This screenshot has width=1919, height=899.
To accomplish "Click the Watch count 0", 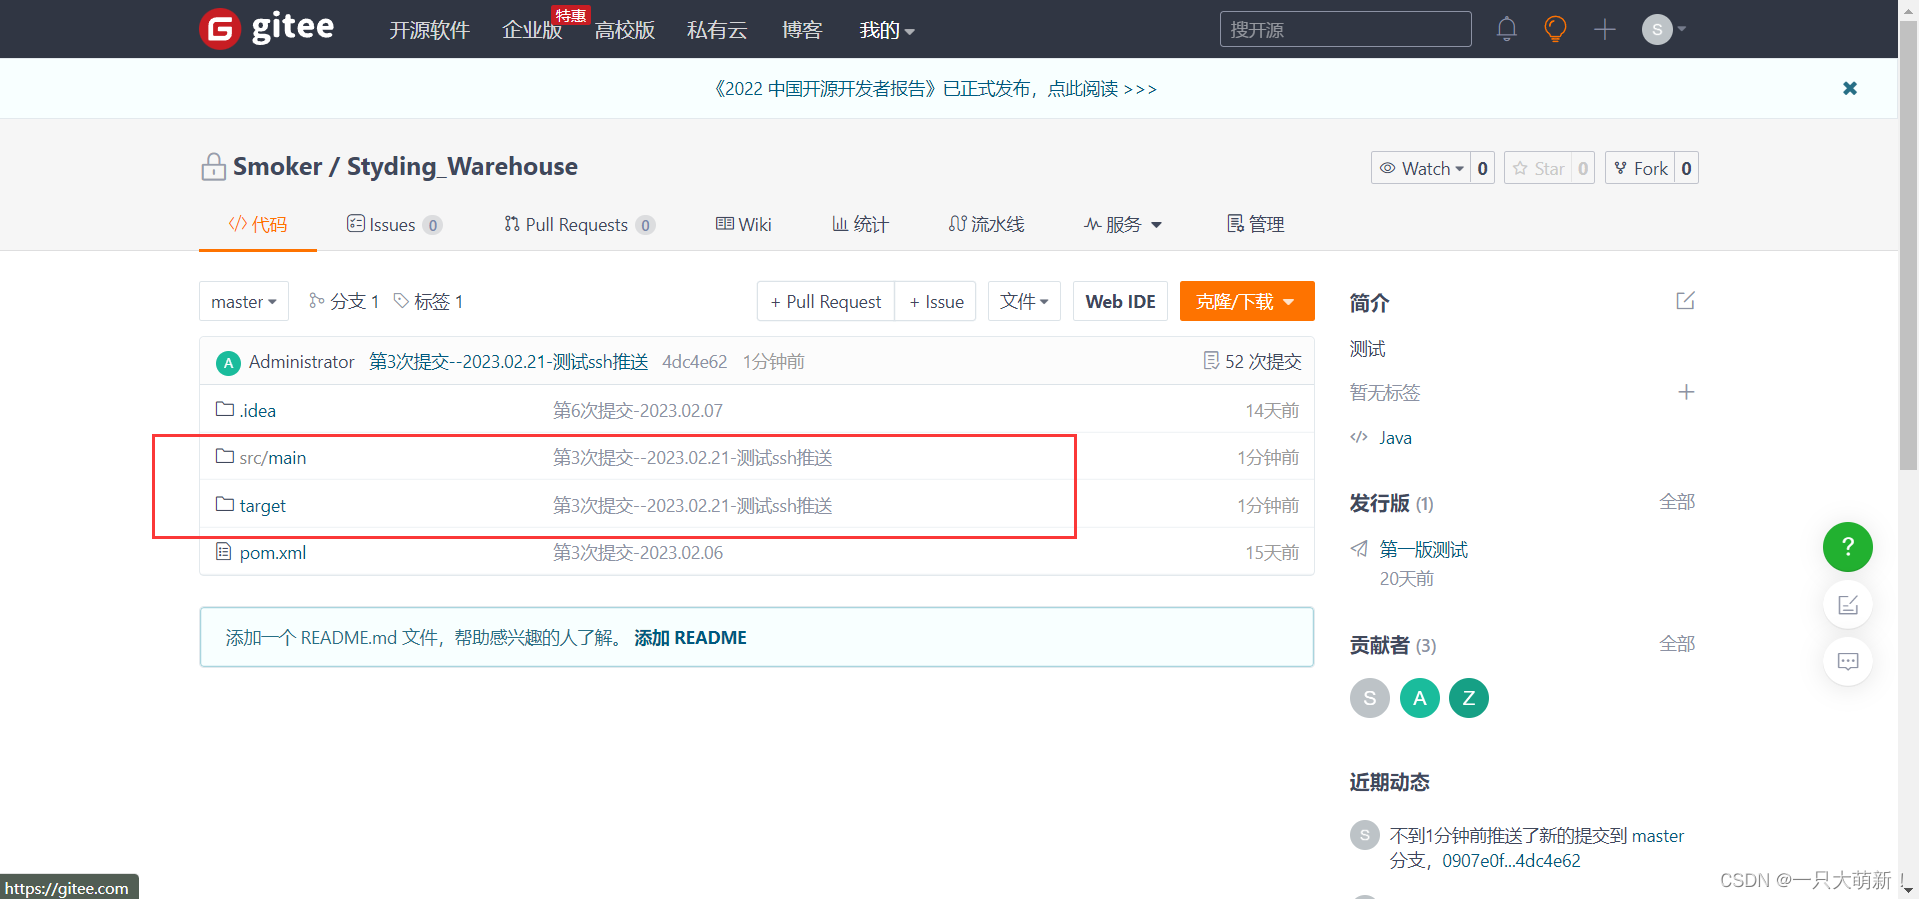I will (x=1483, y=168).
